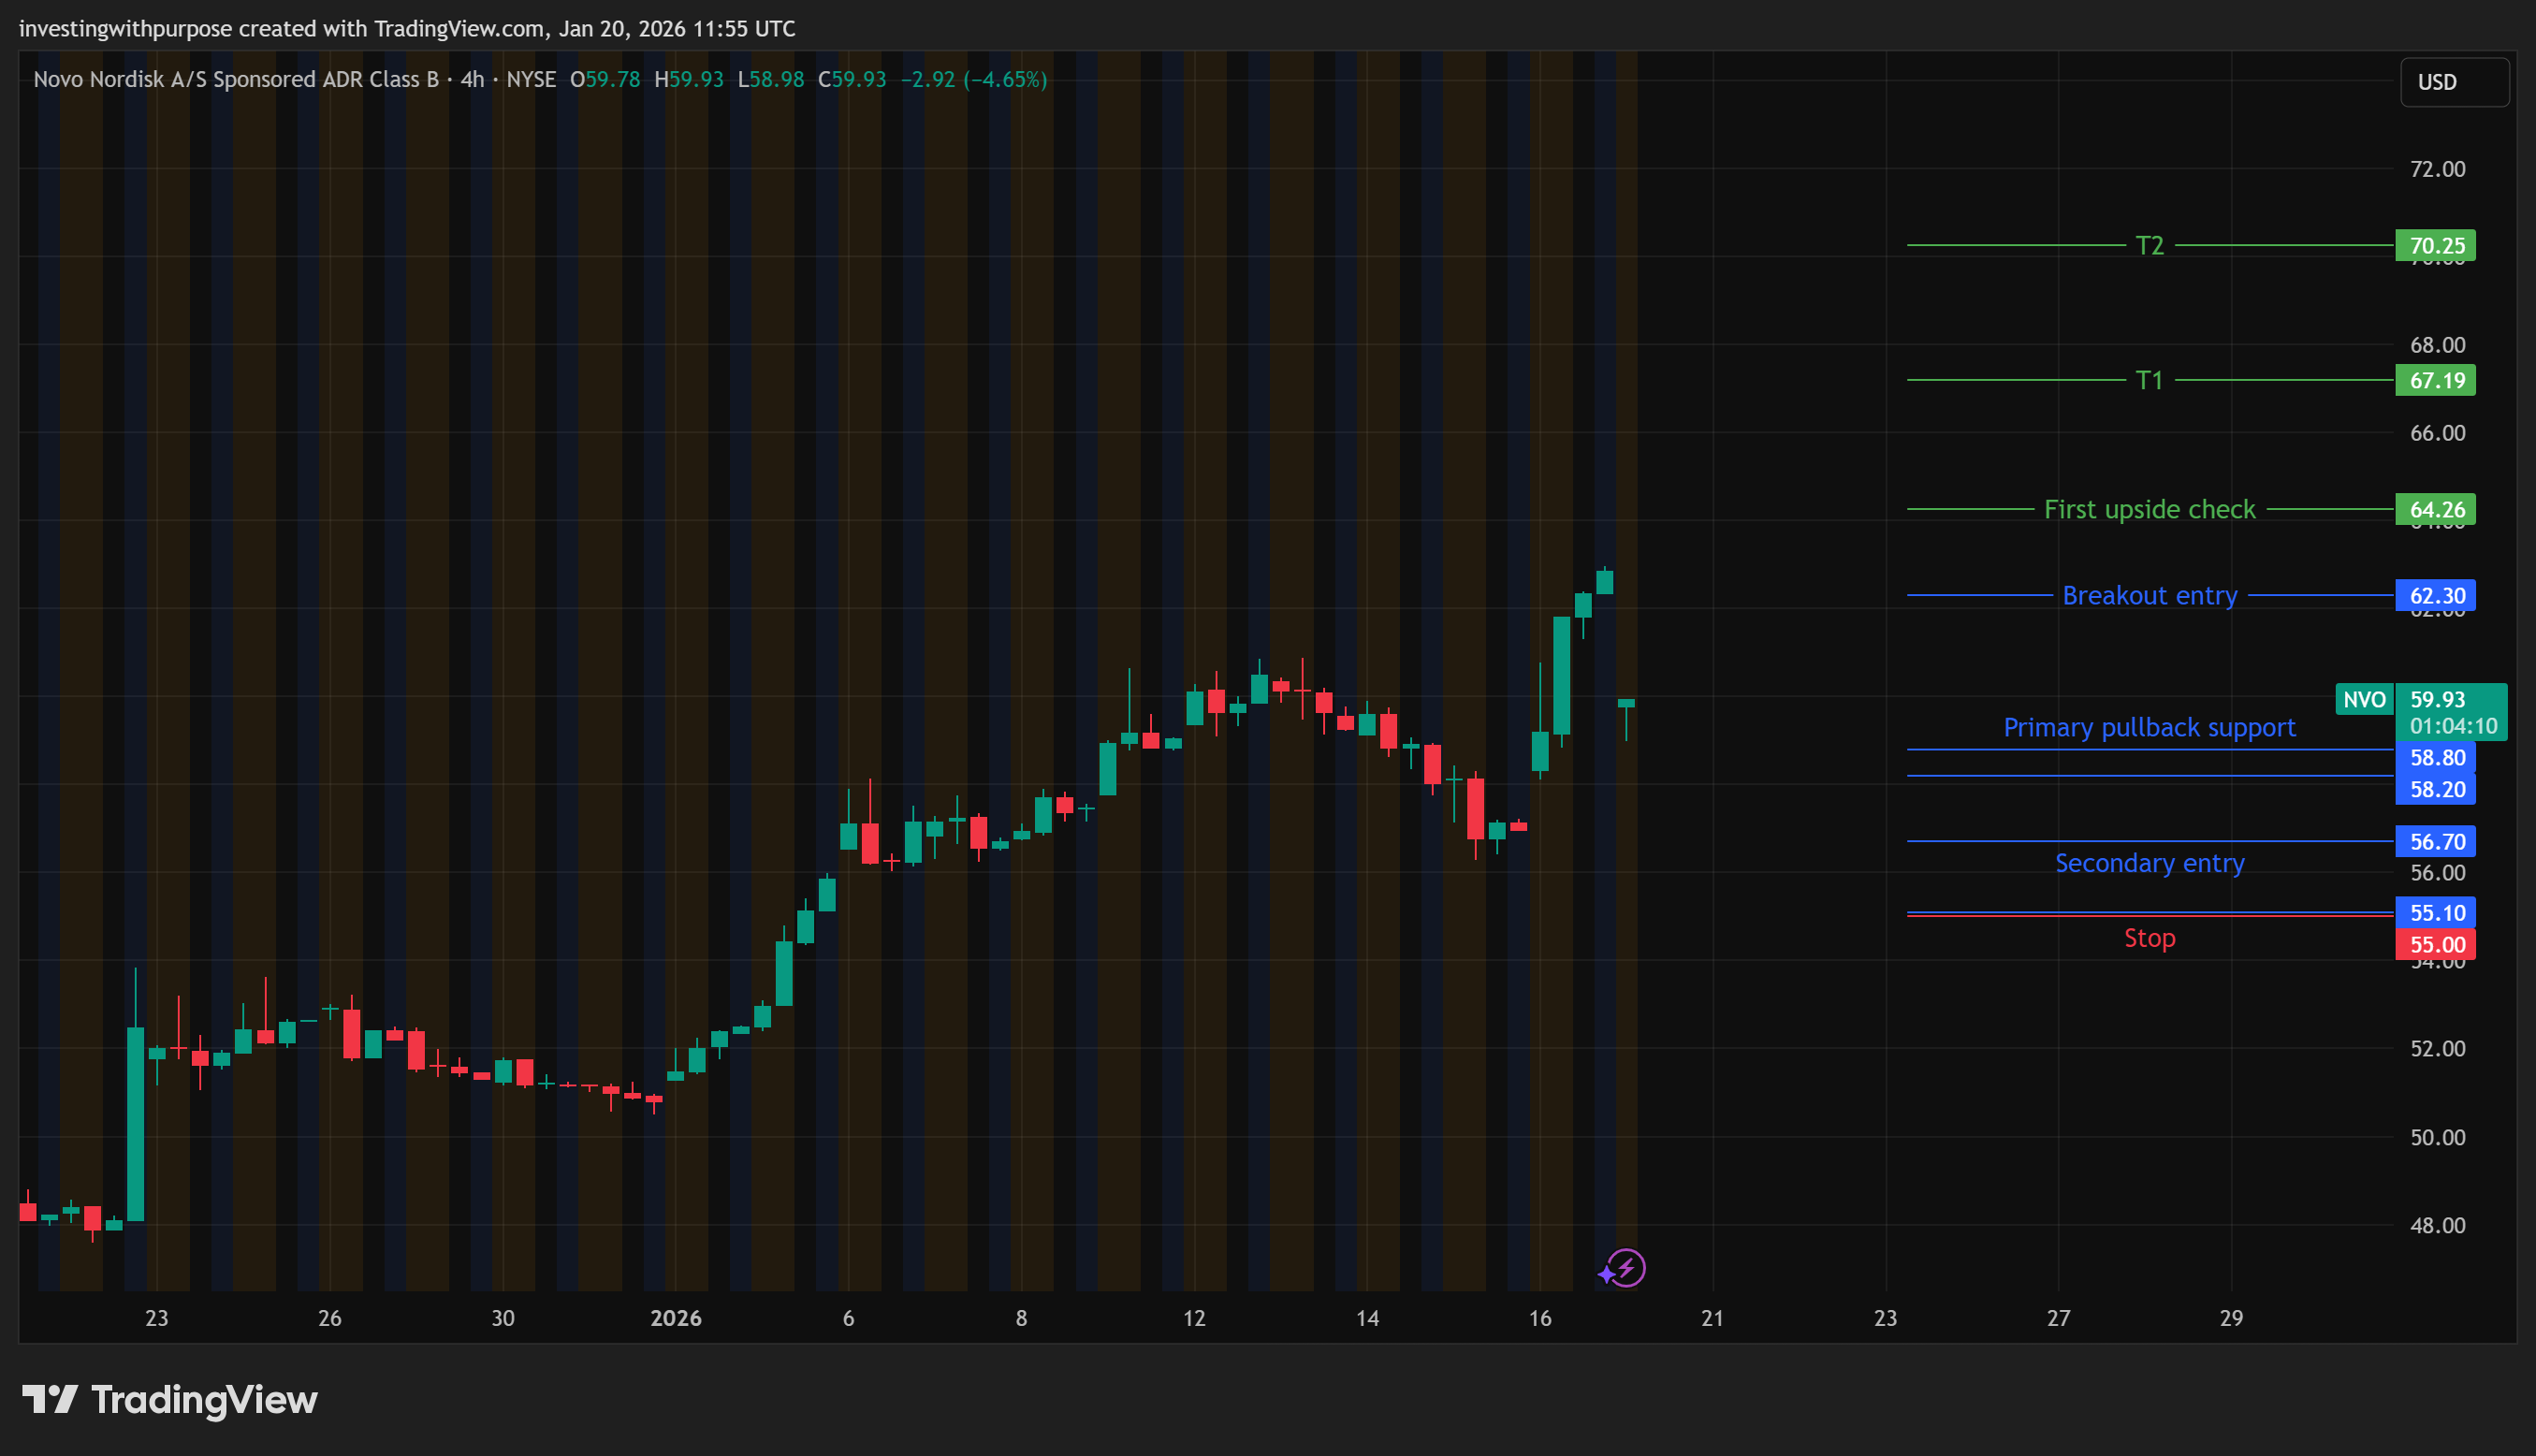2536x1456 pixels.
Task: Select the Secondary entry label
Action: pos(2149,862)
